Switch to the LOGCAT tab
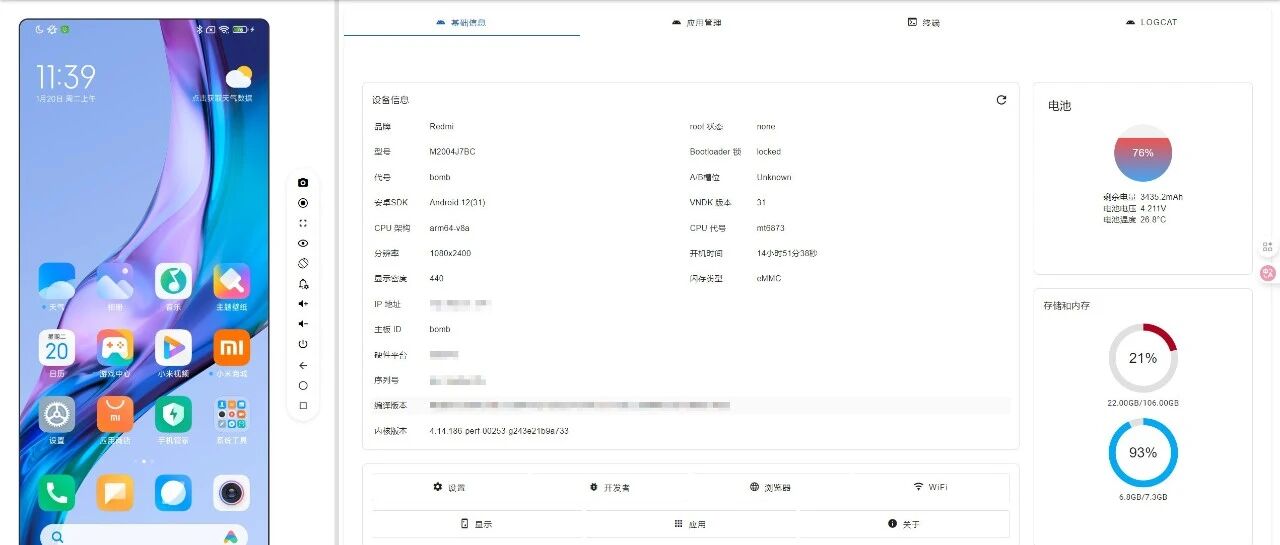The width and height of the screenshot is (1280, 545). click(x=1152, y=22)
